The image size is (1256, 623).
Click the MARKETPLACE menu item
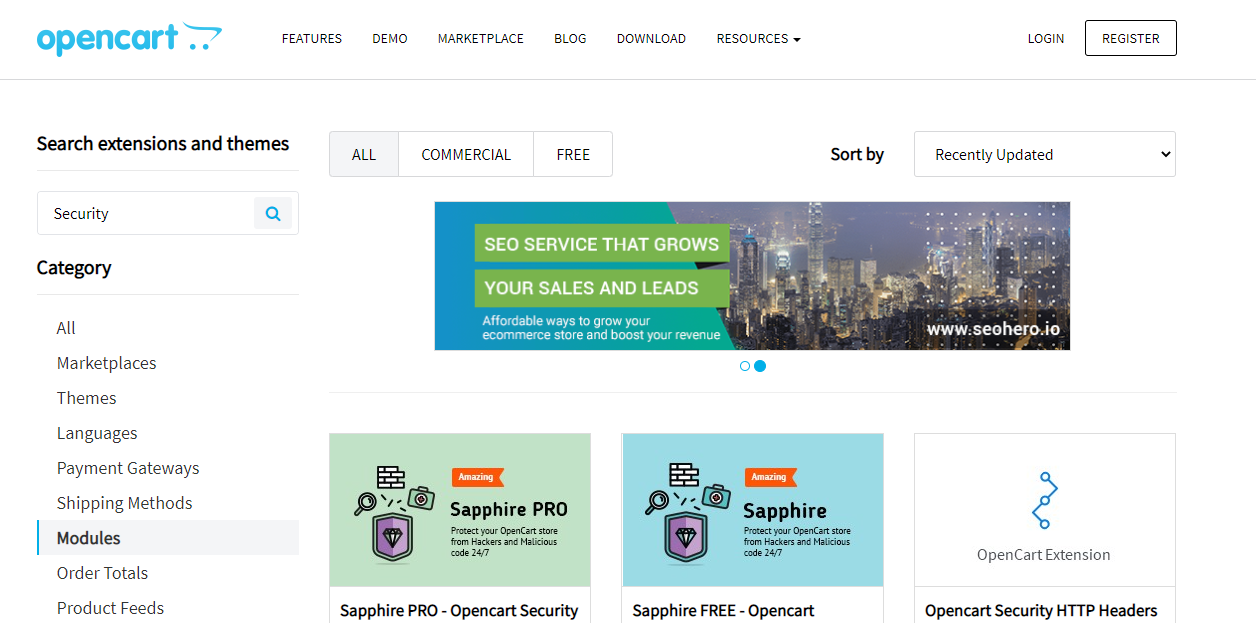[x=480, y=38]
